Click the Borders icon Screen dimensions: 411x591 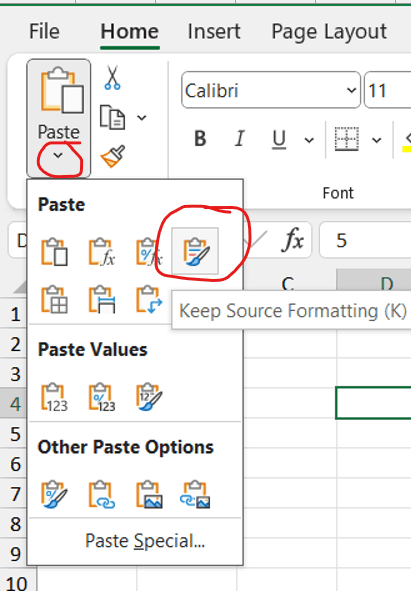point(347,139)
